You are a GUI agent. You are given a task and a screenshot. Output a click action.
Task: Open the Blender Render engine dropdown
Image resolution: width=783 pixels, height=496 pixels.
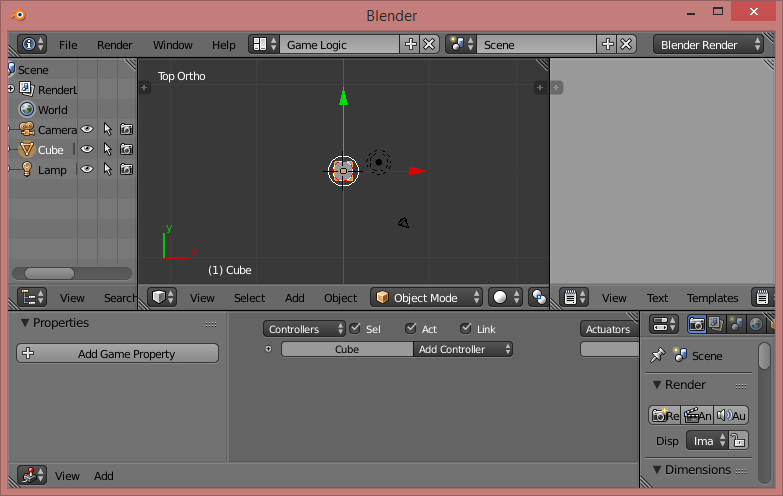tap(708, 44)
